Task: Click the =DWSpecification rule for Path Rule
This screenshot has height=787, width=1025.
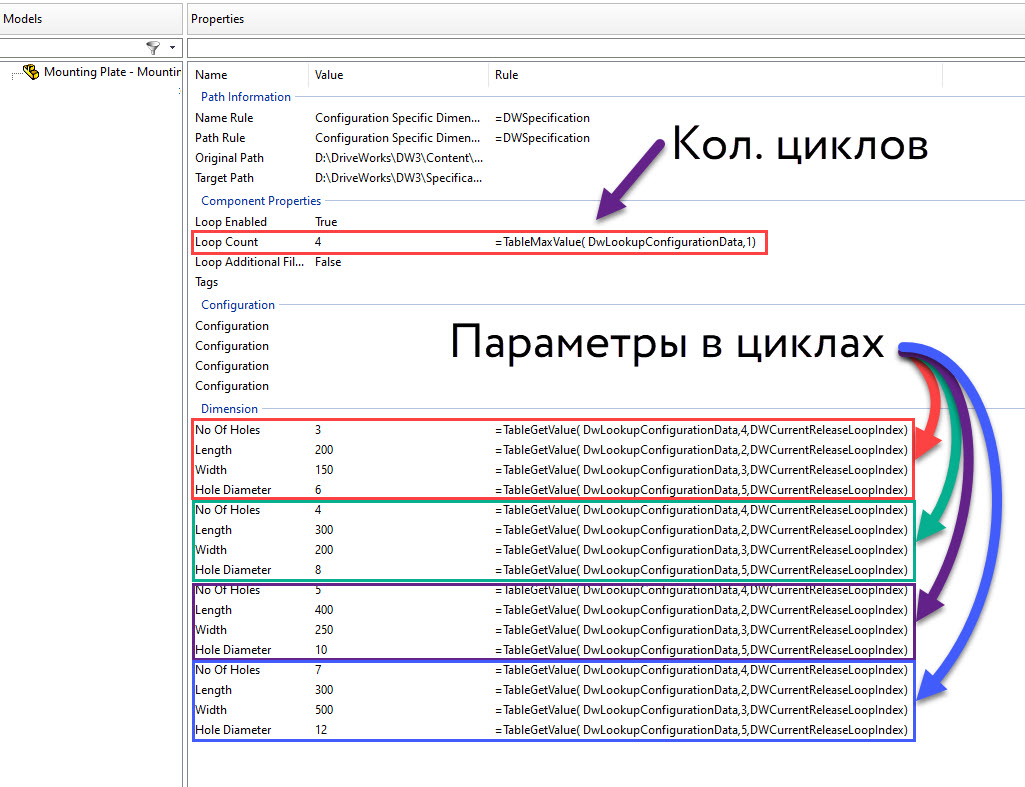Action: point(543,138)
